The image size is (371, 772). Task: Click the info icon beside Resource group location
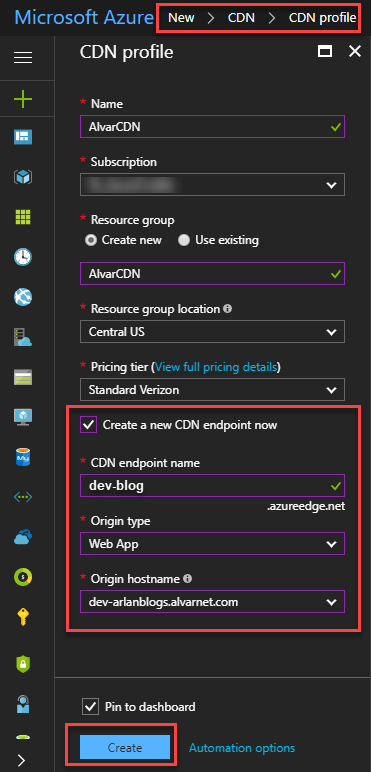pos(227,309)
